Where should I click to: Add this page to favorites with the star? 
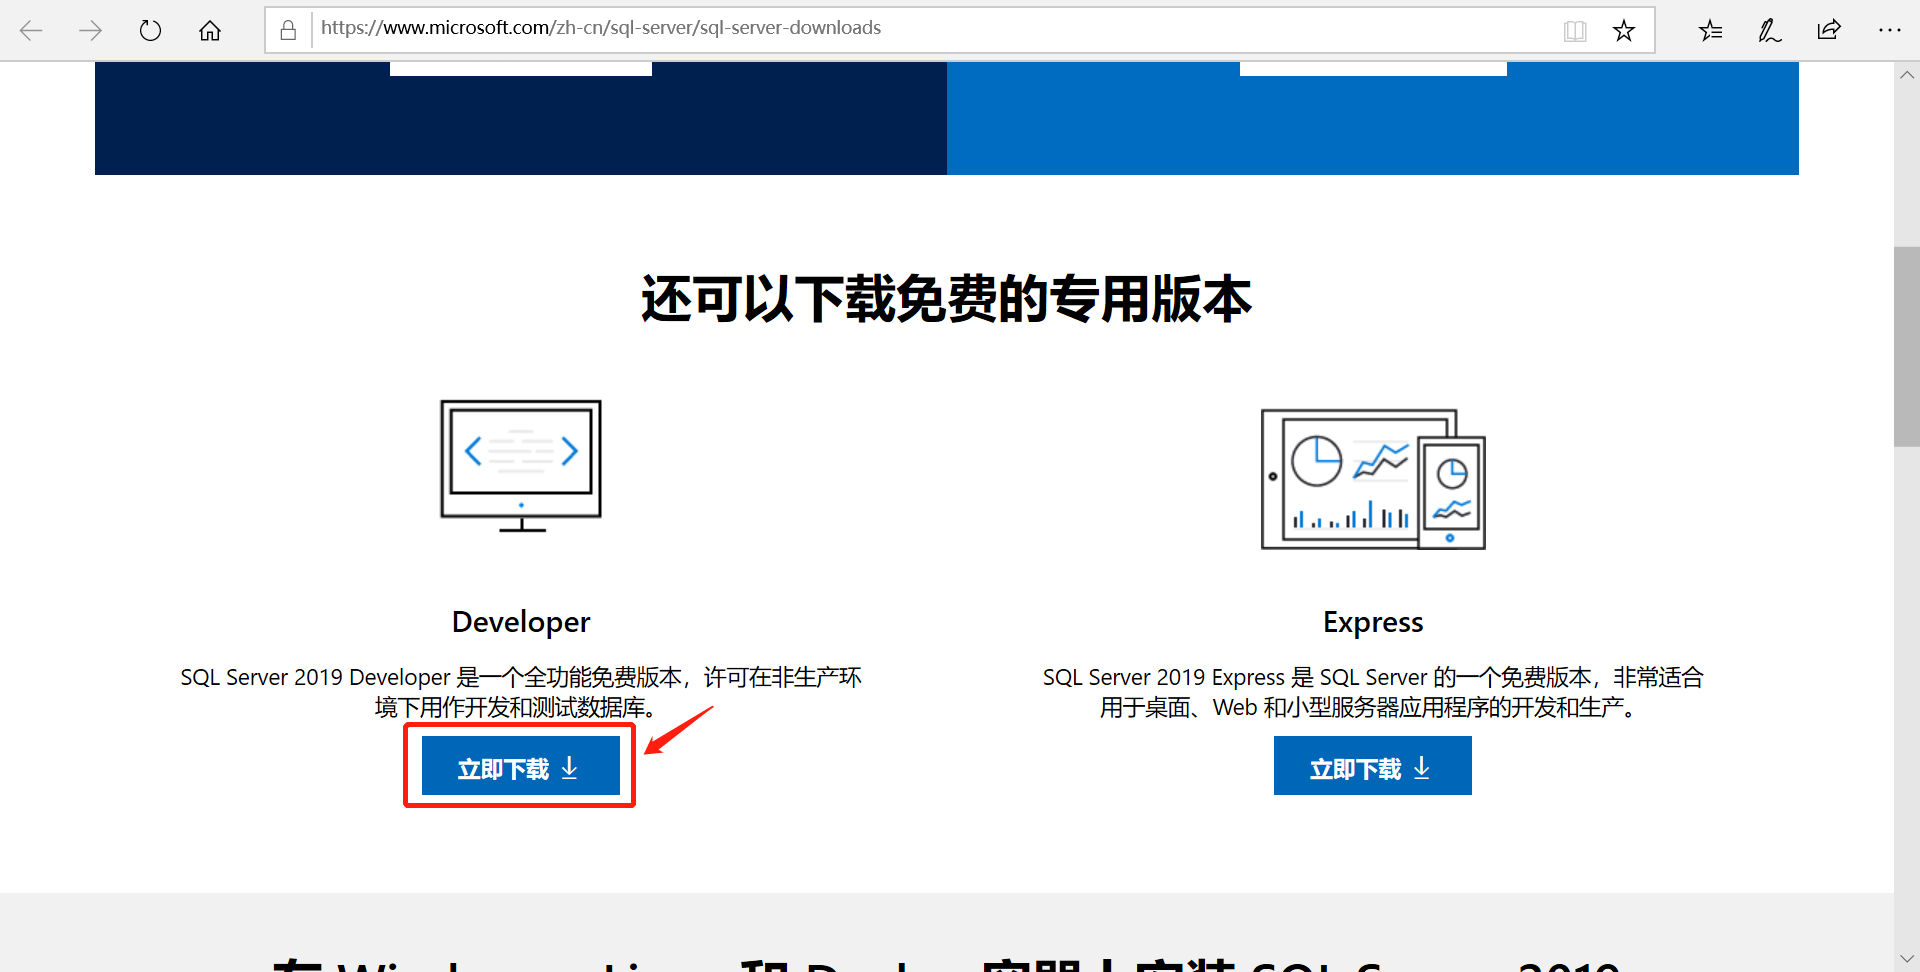tap(1624, 31)
